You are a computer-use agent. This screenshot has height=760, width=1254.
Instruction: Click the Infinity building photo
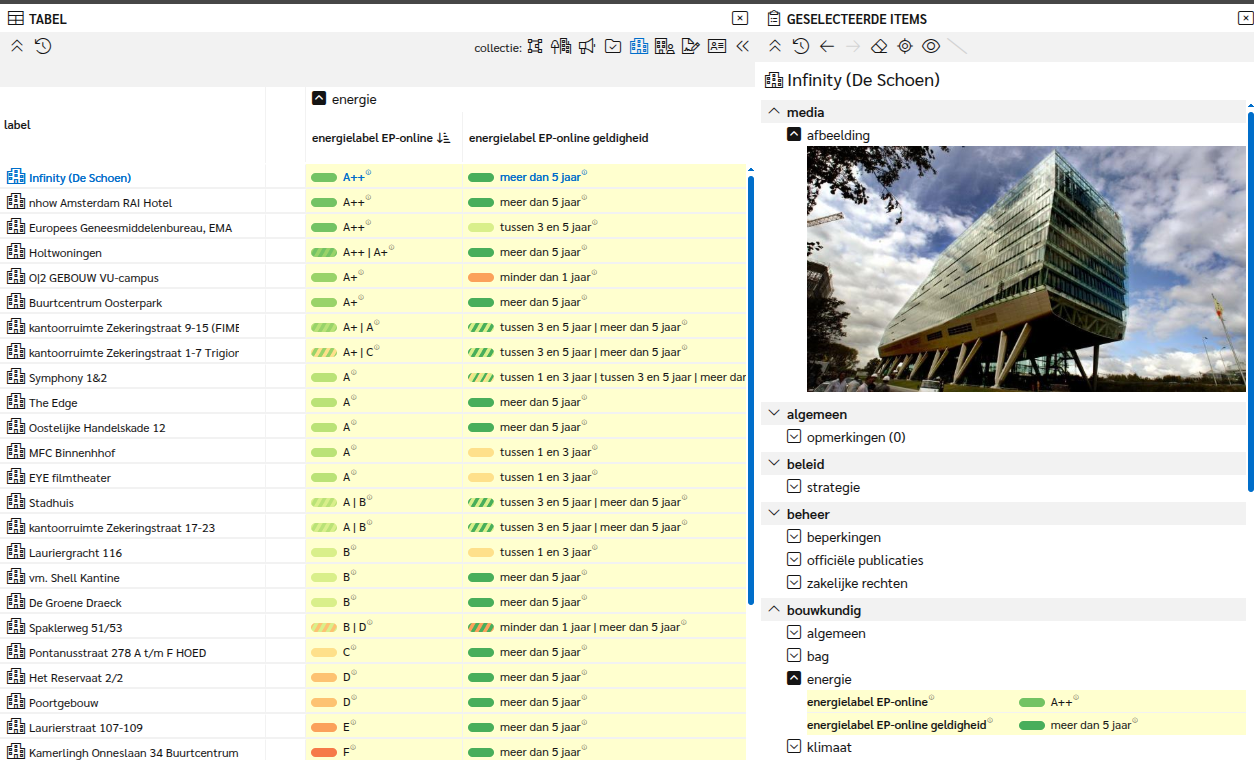click(1026, 268)
